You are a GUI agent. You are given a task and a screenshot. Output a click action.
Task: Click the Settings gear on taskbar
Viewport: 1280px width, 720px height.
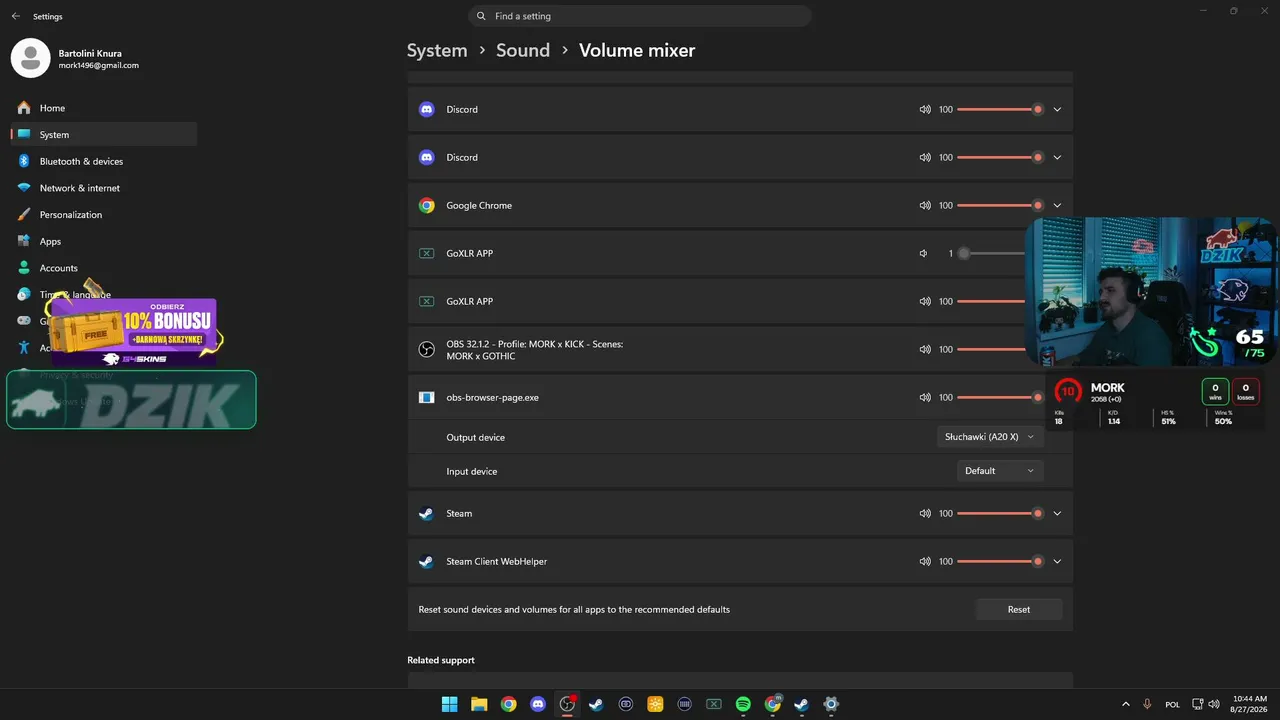[x=831, y=704]
